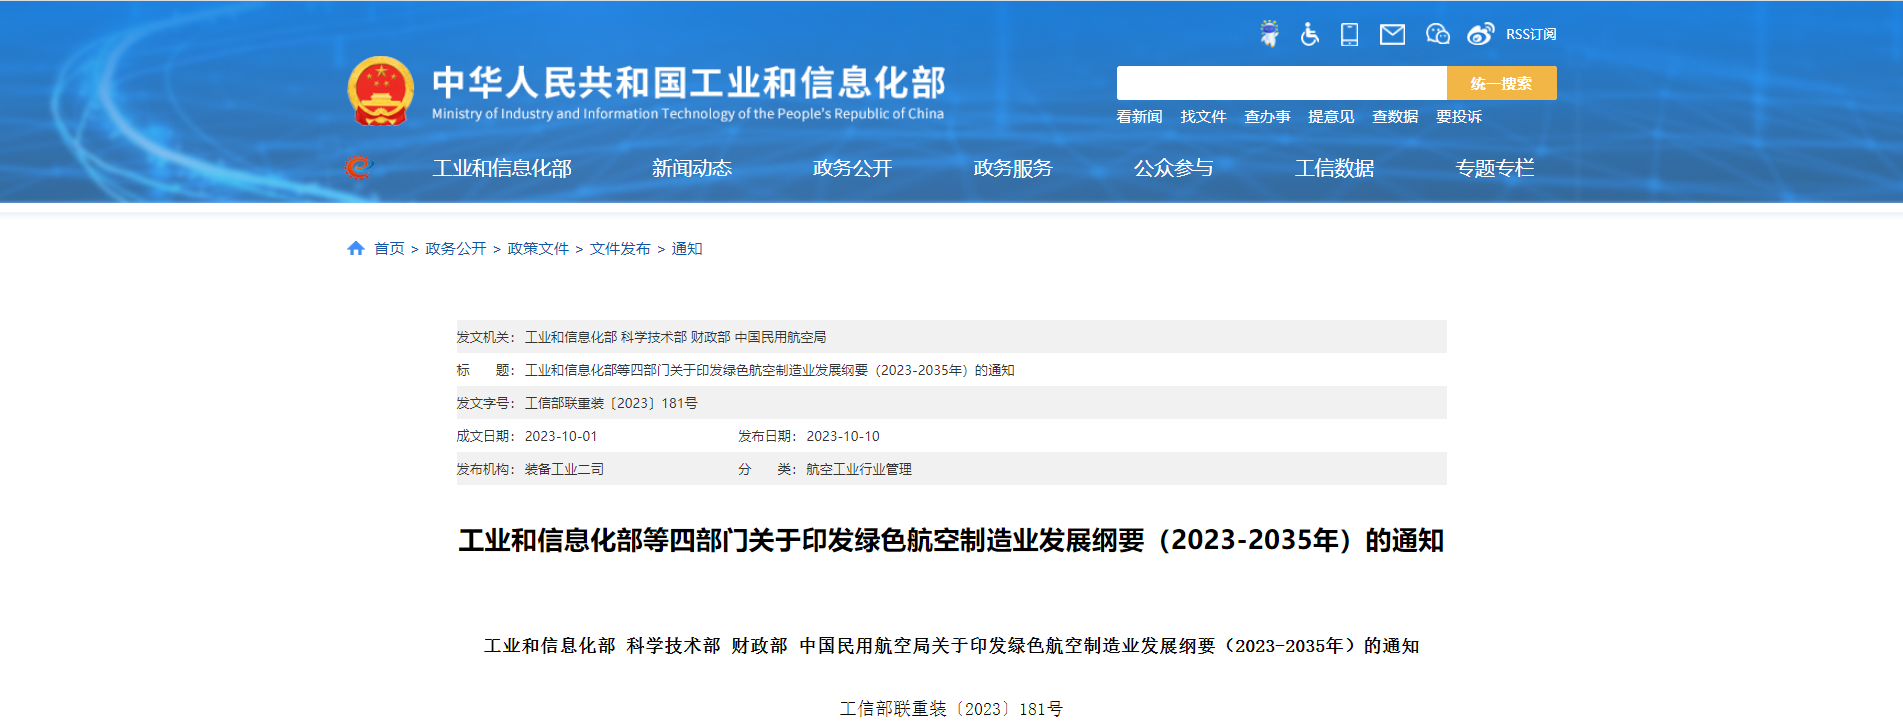Click the breadcrumb home icon
Viewport: 1903px width, 727px height.
point(355,249)
